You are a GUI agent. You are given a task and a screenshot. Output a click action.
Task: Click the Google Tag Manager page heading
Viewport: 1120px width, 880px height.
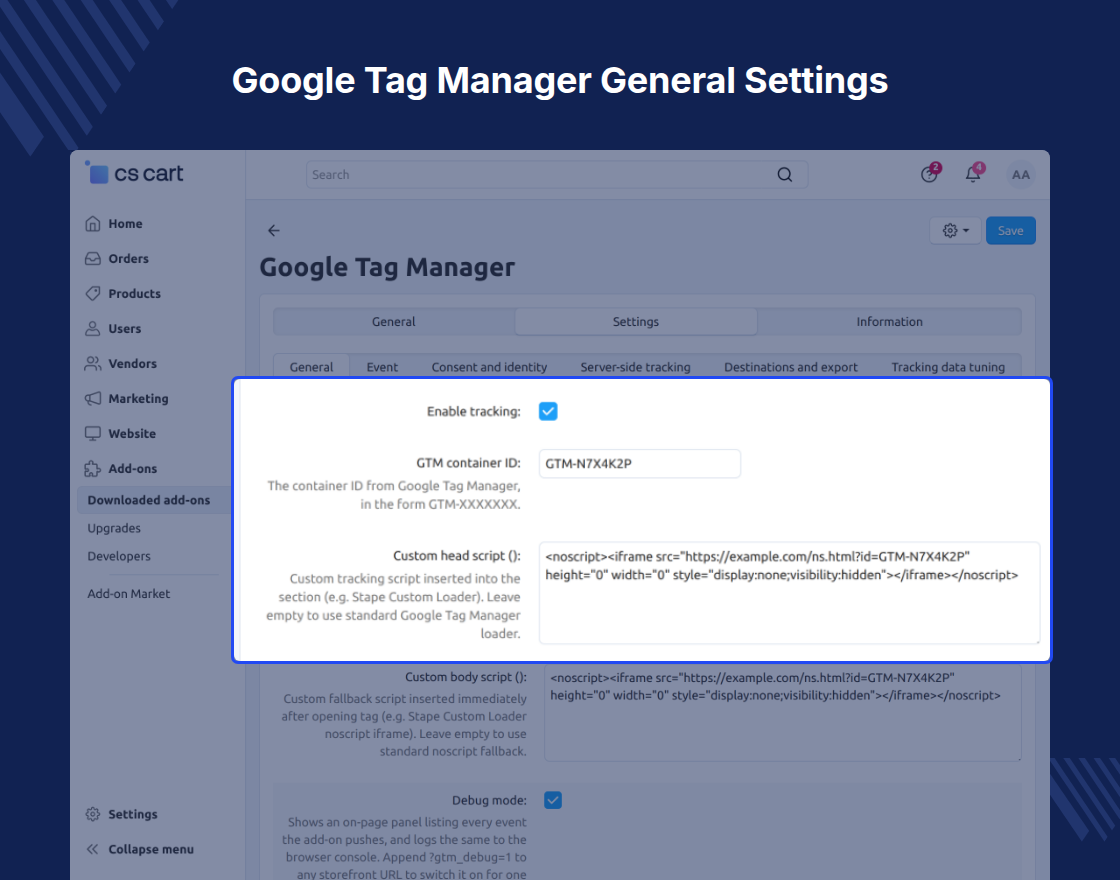click(387, 267)
